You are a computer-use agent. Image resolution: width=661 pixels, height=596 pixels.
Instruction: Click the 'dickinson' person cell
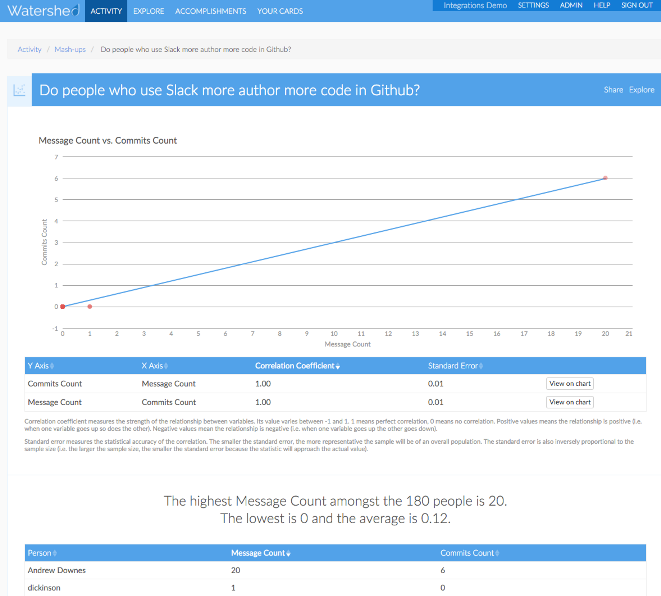point(44,588)
